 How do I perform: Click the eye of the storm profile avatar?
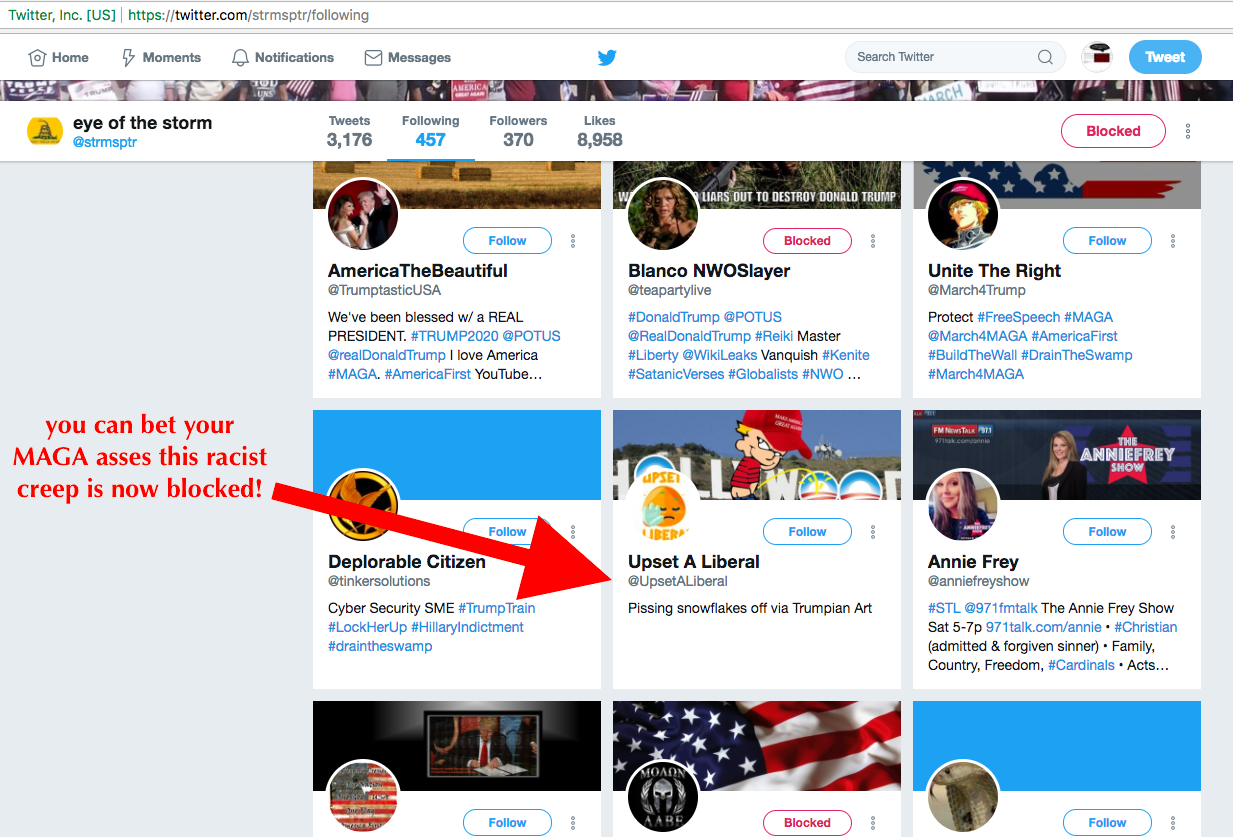tap(44, 131)
